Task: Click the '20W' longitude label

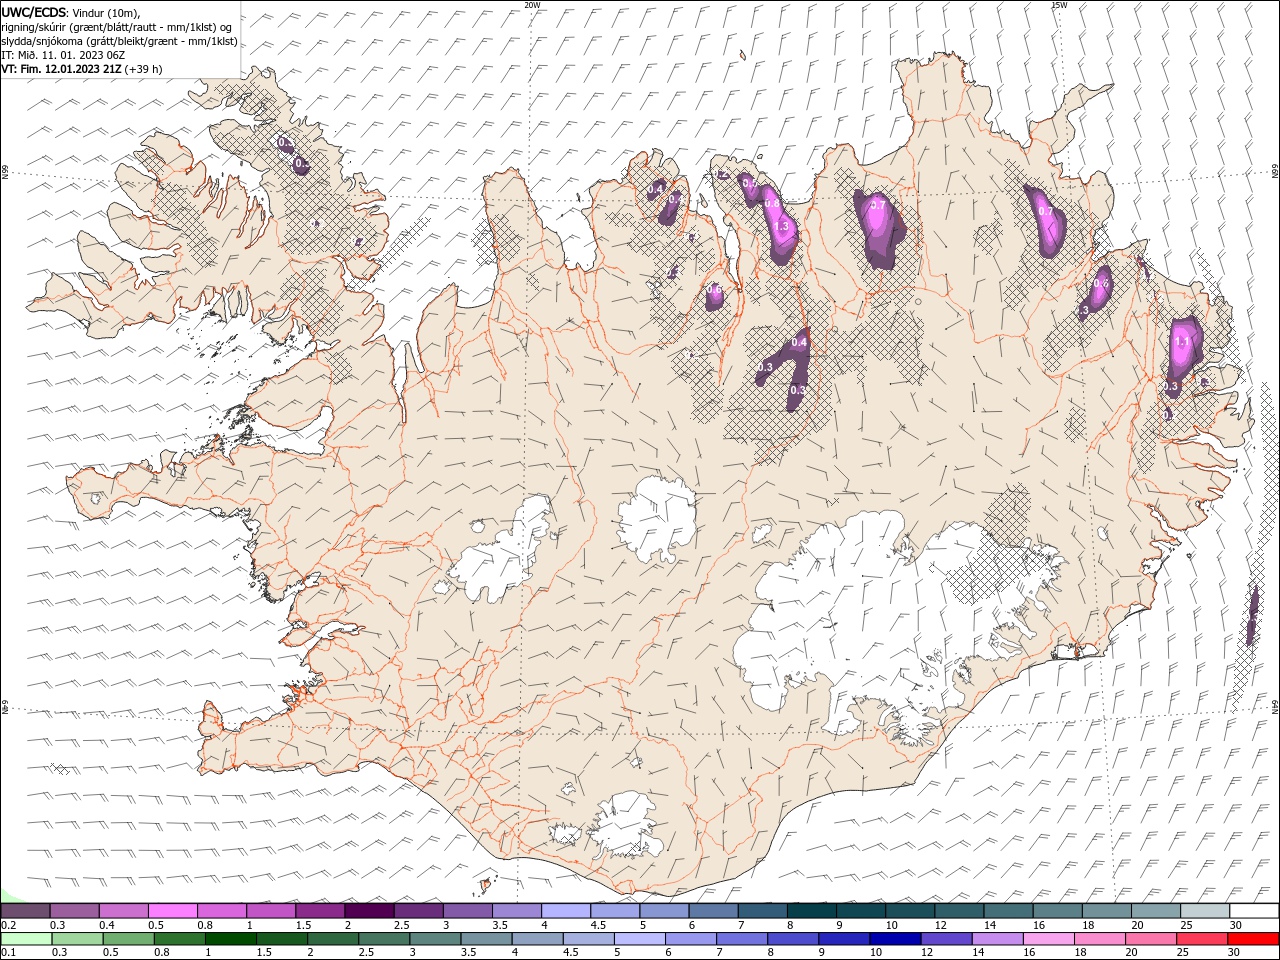Action: click(532, 5)
